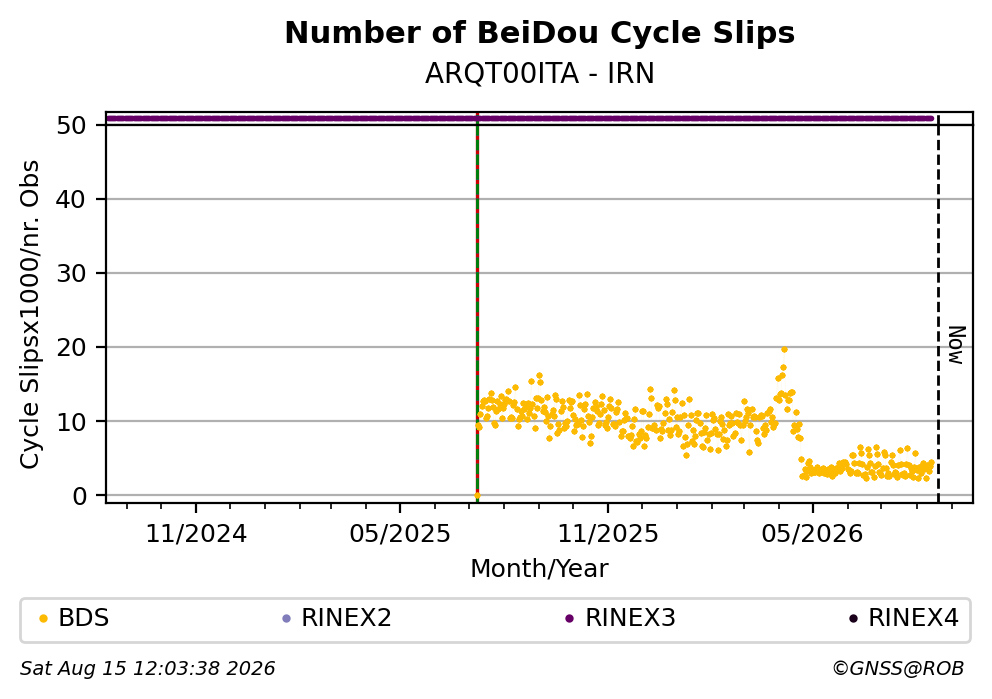Click the chart title Number of BeiDou Cycle Slips

tap(540, 33)
